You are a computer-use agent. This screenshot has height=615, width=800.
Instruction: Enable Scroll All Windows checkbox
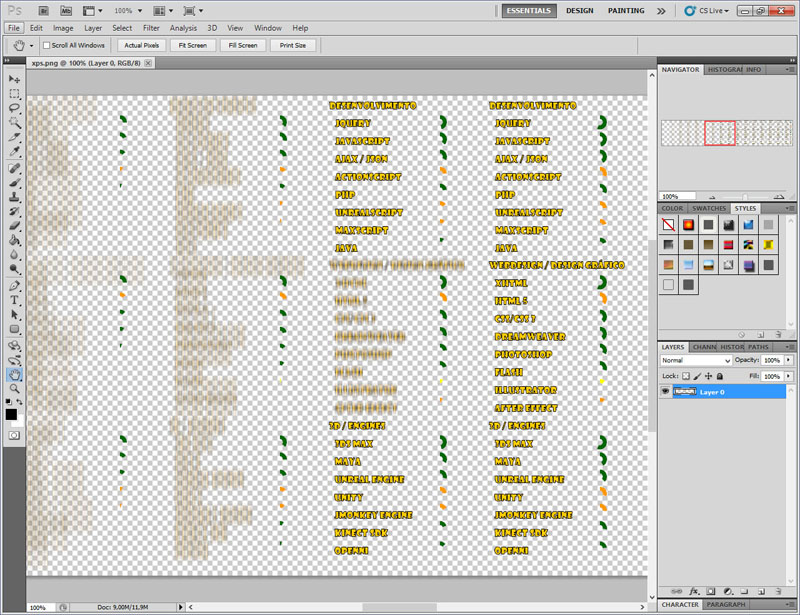point(46,45)
